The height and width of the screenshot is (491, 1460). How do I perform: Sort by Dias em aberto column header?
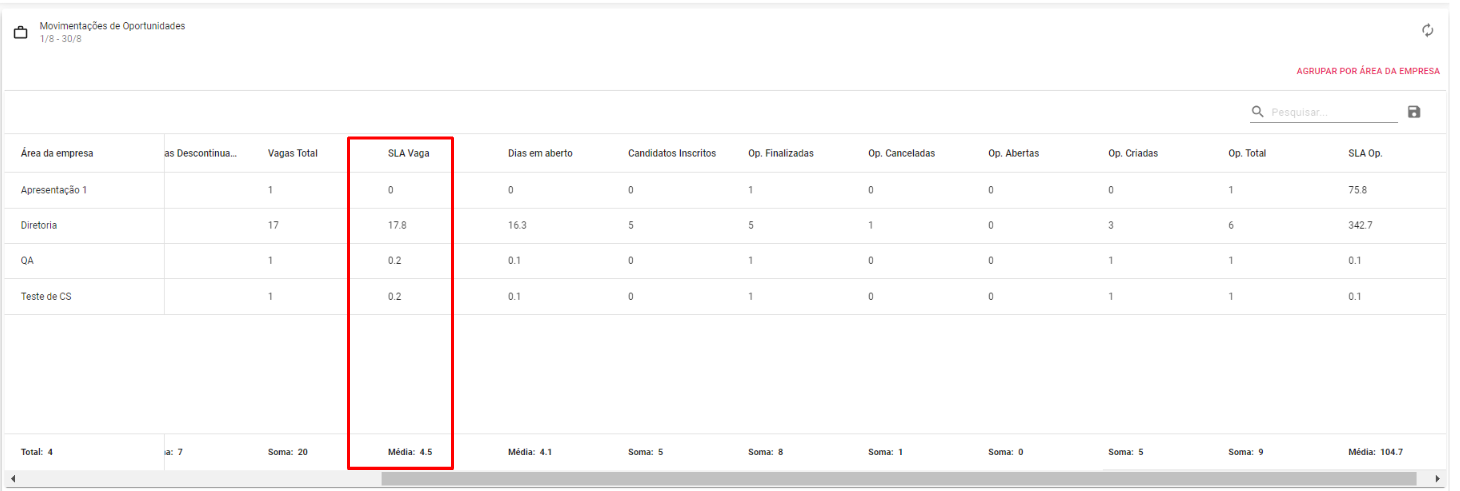(x=540, y=153)
